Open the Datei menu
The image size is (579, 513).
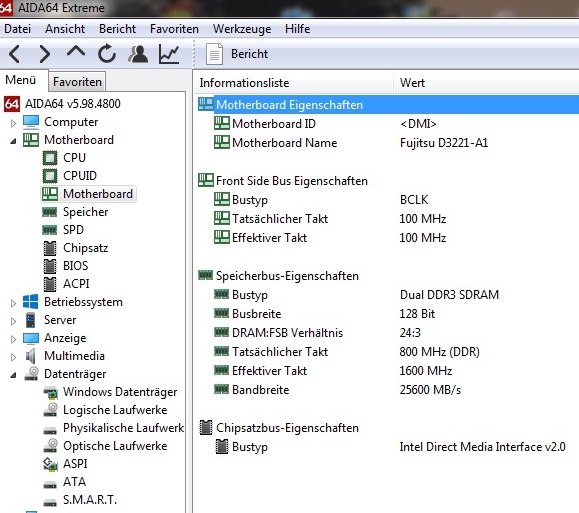[x=17, y=29]
